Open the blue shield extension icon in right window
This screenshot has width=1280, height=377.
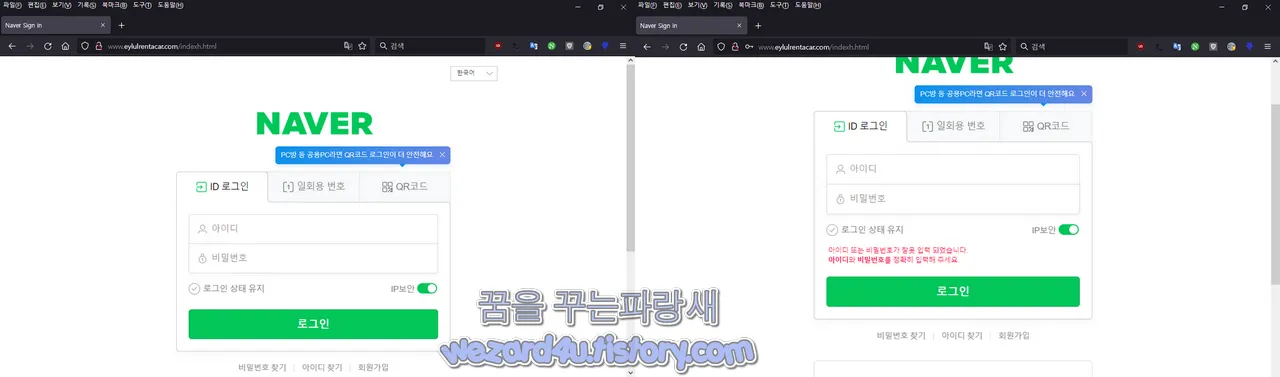tap(1249, 46)
